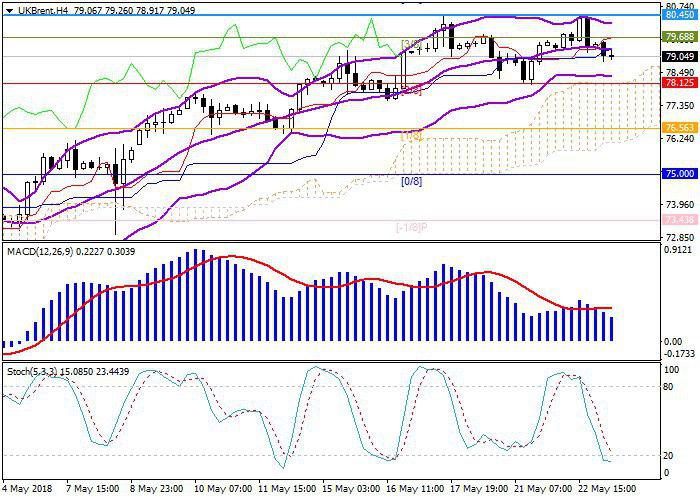Click the dark blue 75.000 level tag

[x=680, y=174]
